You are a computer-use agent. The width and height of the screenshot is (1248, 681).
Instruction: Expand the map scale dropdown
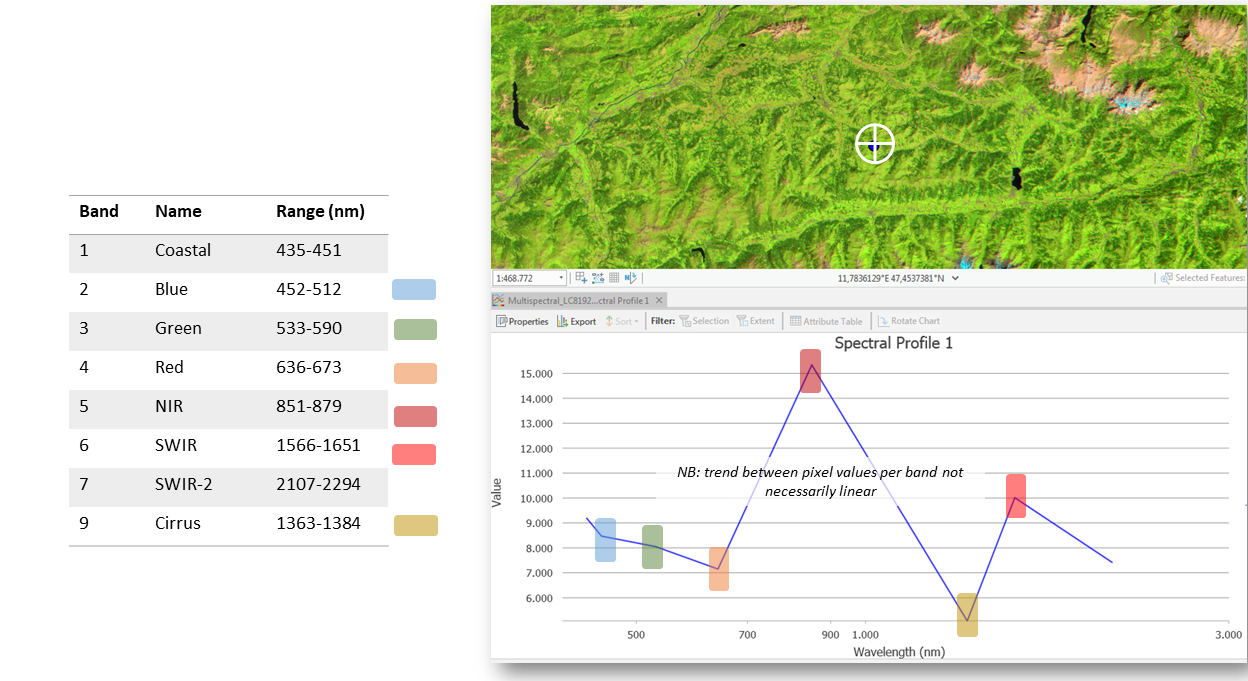click(561, 278)
